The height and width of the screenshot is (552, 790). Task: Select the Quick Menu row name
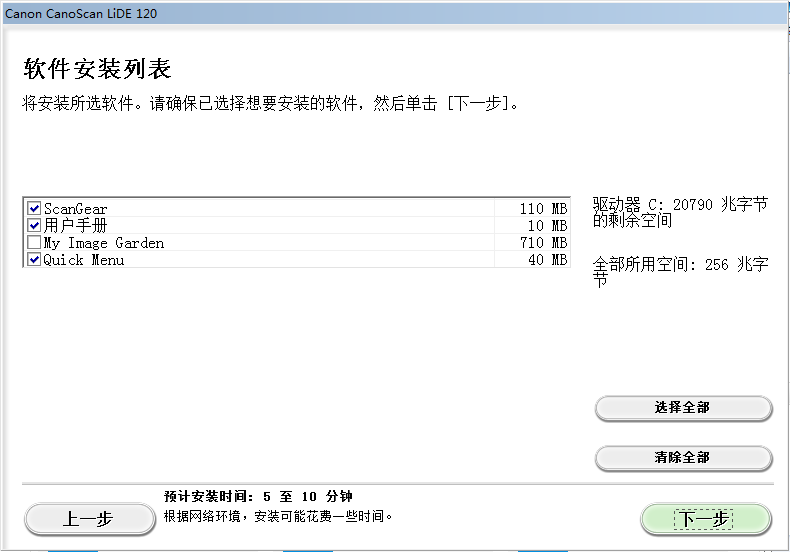coord(84,260)
